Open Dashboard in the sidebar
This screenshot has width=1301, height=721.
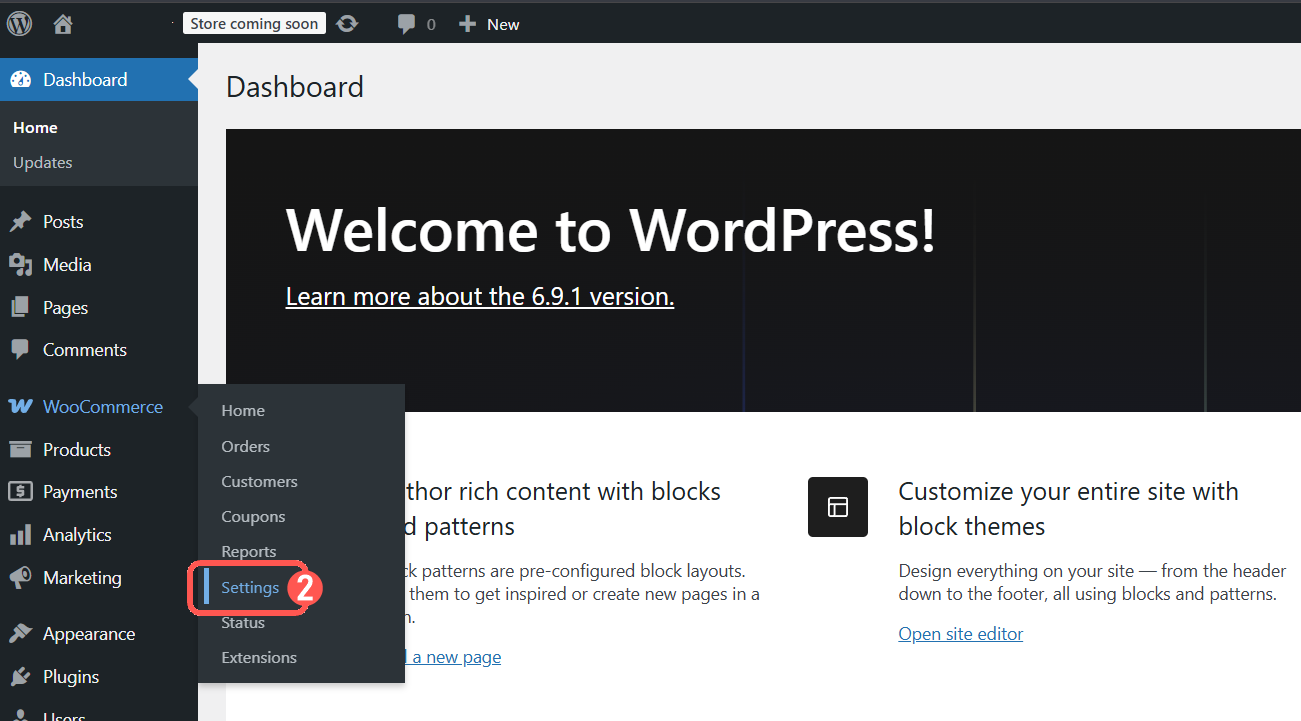coord(85,80)
